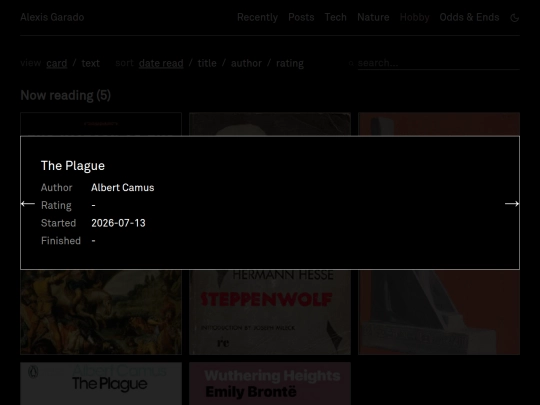Viewport: 540px width, 405px height.
Task: Switch to text view
Action: [90, 63]
